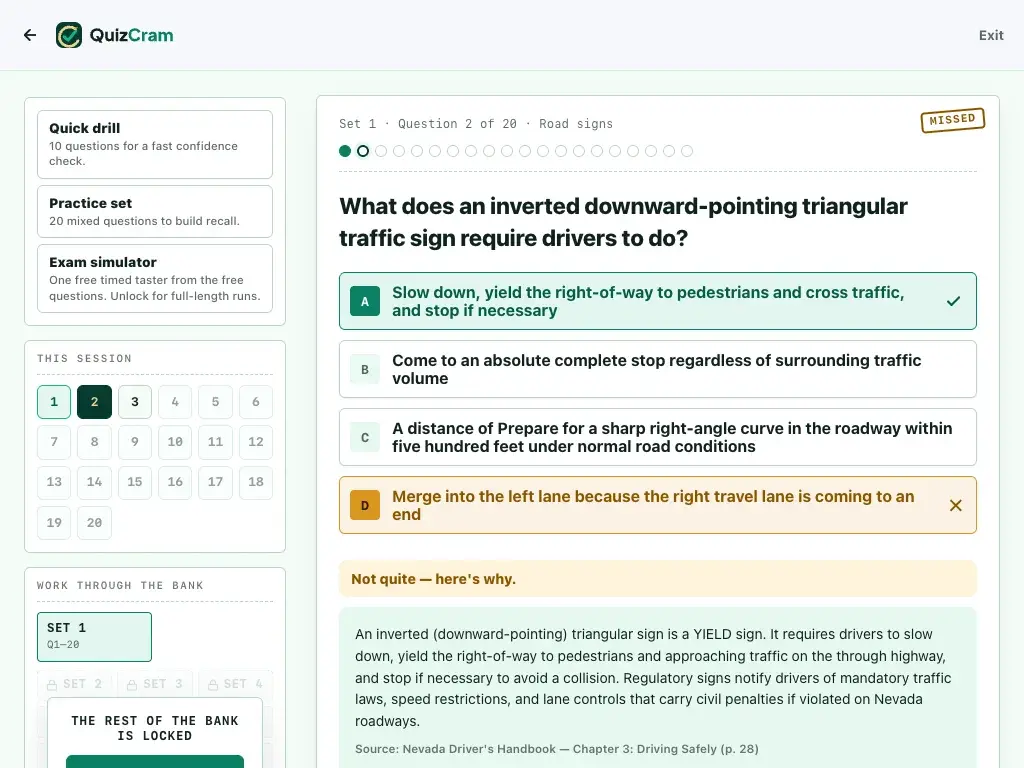Screen dimensions: 1024x768
Task: Go to question 7 in session grid
Action: point(54,442)
